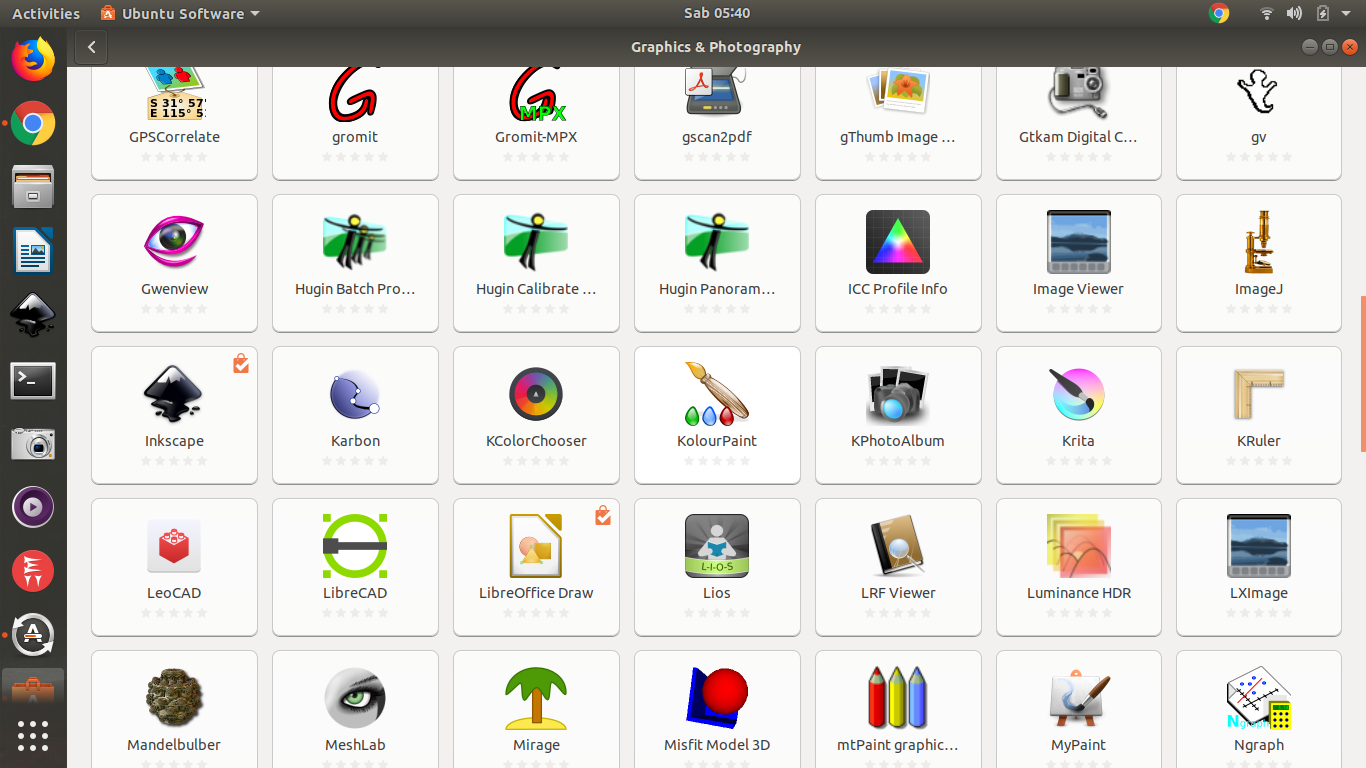Click the MeshLab label
The image size is (1366, 768).
[x=355, y=745]
